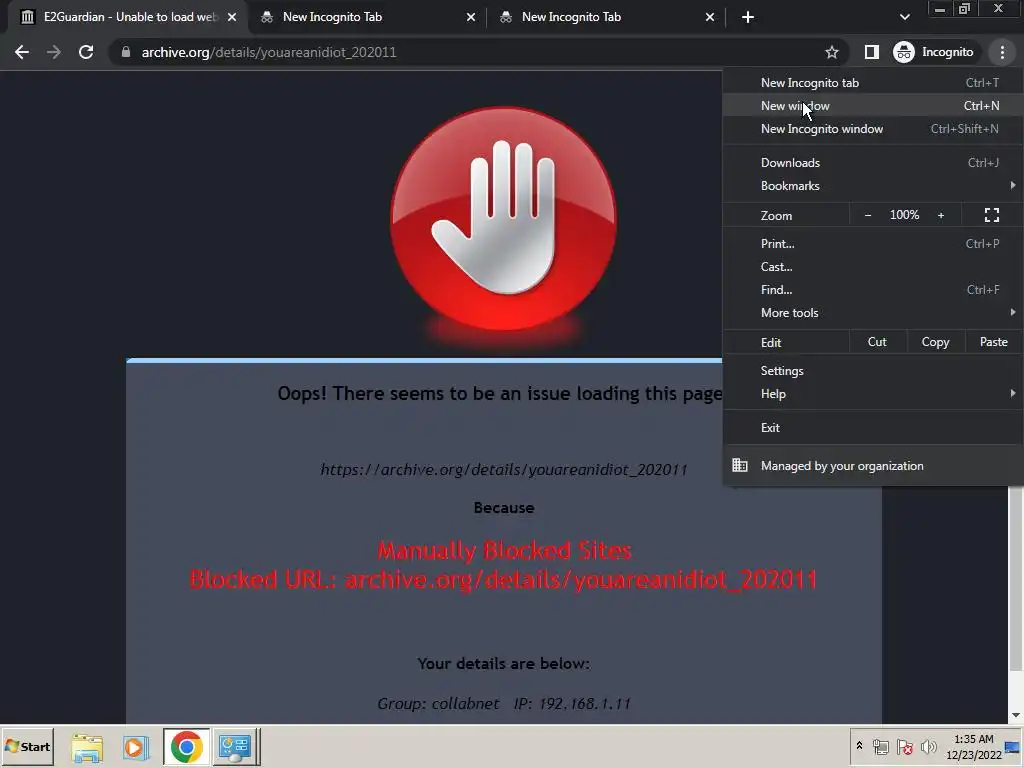Image resolution: width=1024 pixels, height=768 pixels.
Task: Switch to the last New Incognito Tab
Action: pyautogui.click(x=606, y=17)
